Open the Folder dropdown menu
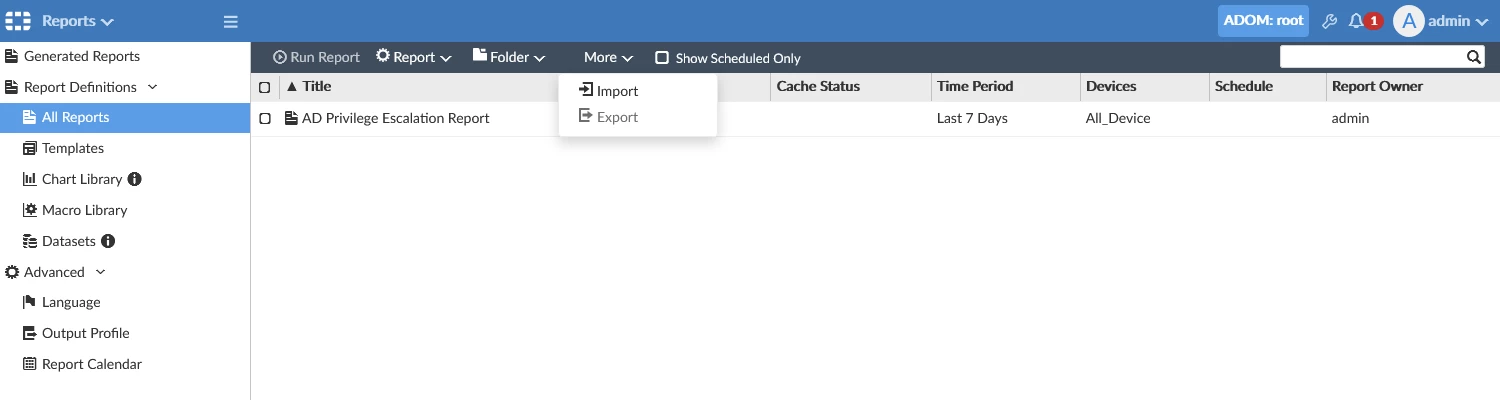 (x=509, y=57)
